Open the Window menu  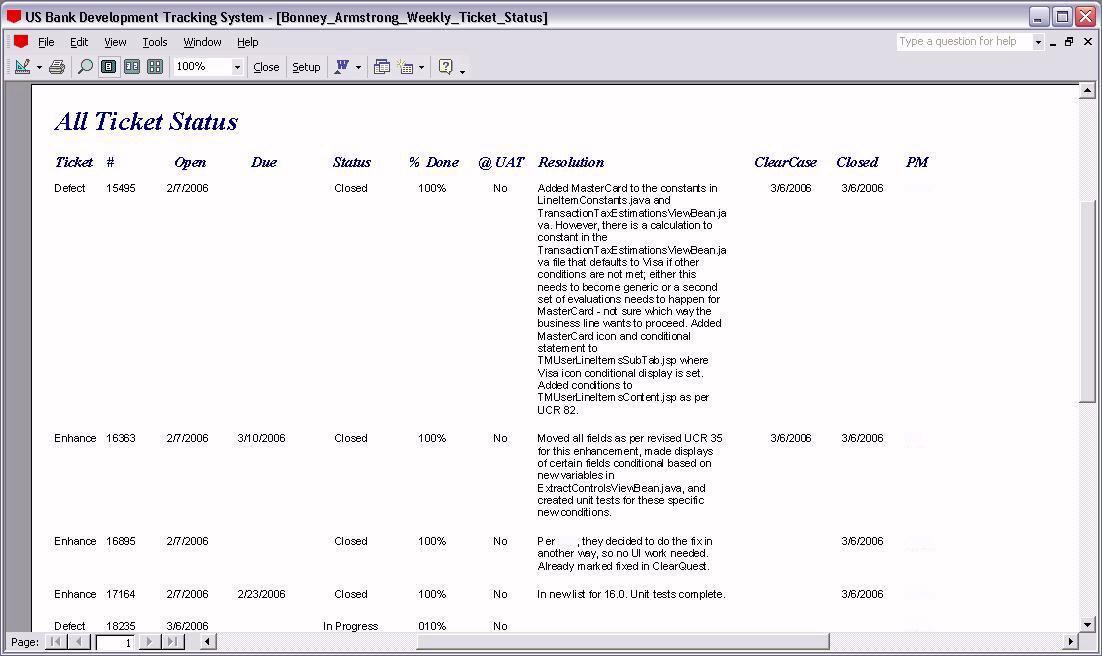coord(202,42)
